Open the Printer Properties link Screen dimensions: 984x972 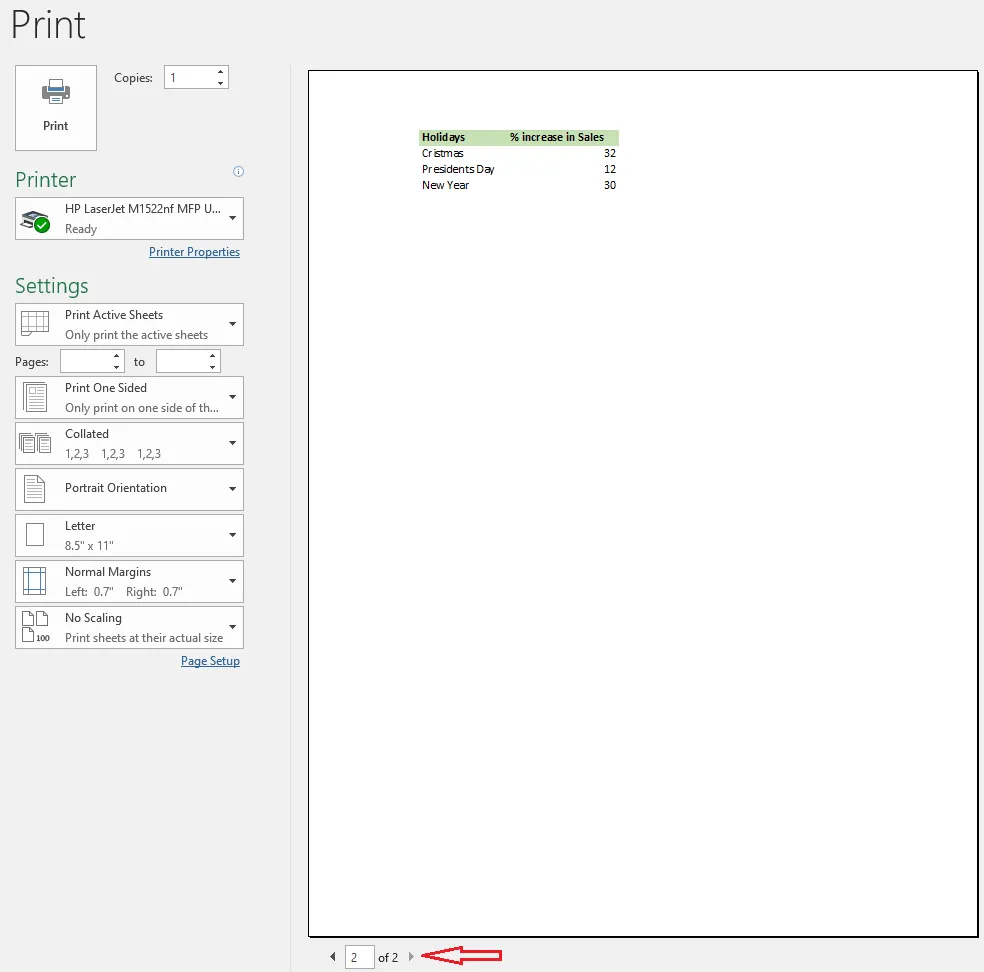194,252
